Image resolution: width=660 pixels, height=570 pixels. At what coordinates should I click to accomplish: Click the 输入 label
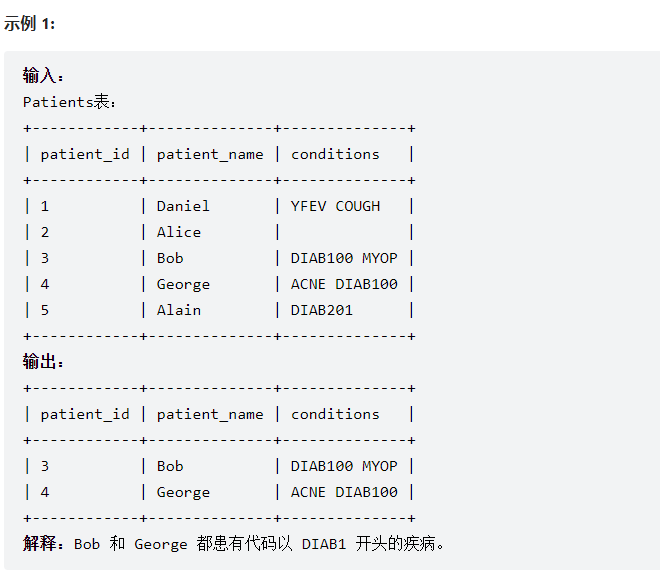tap(43, 76)
